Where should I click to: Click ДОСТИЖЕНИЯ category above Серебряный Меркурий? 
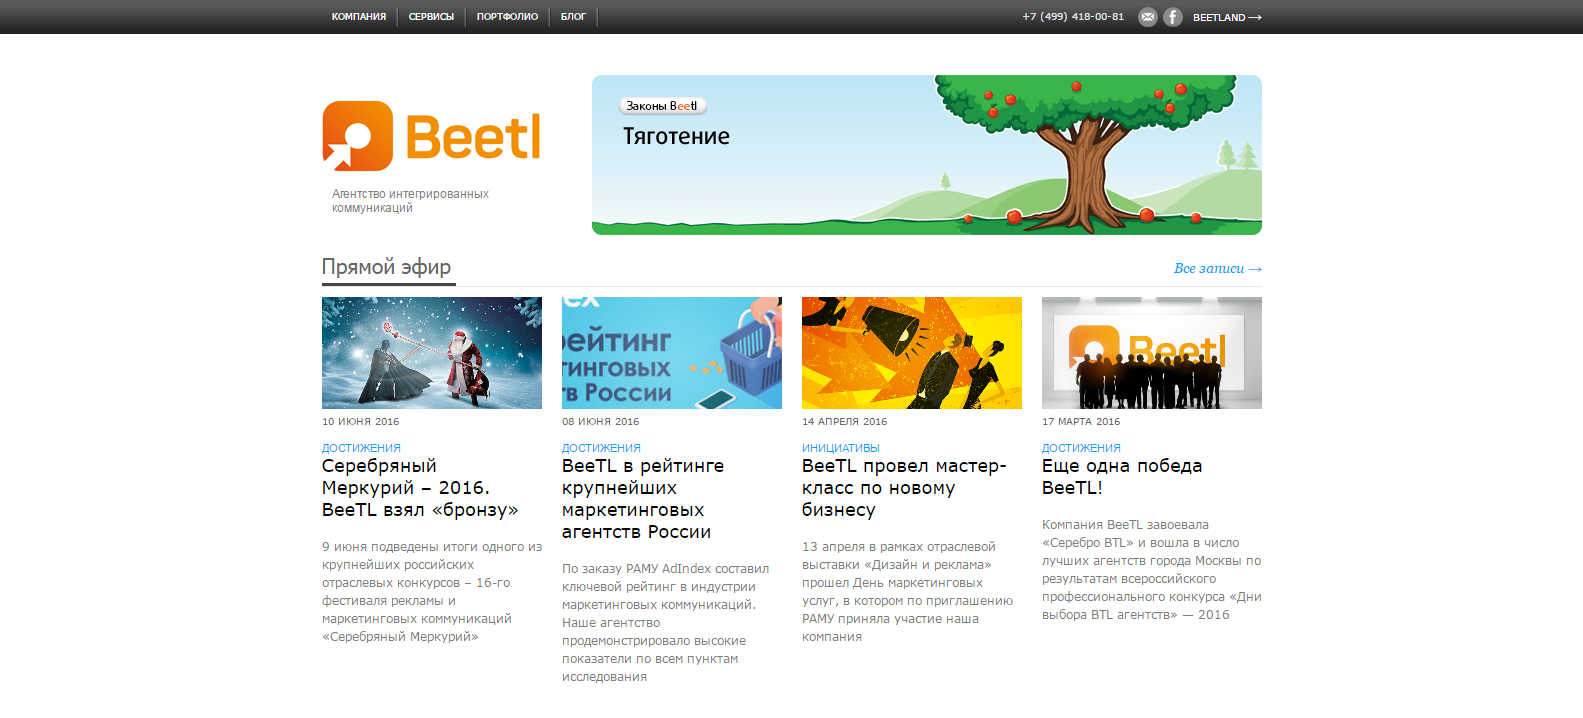361,448
